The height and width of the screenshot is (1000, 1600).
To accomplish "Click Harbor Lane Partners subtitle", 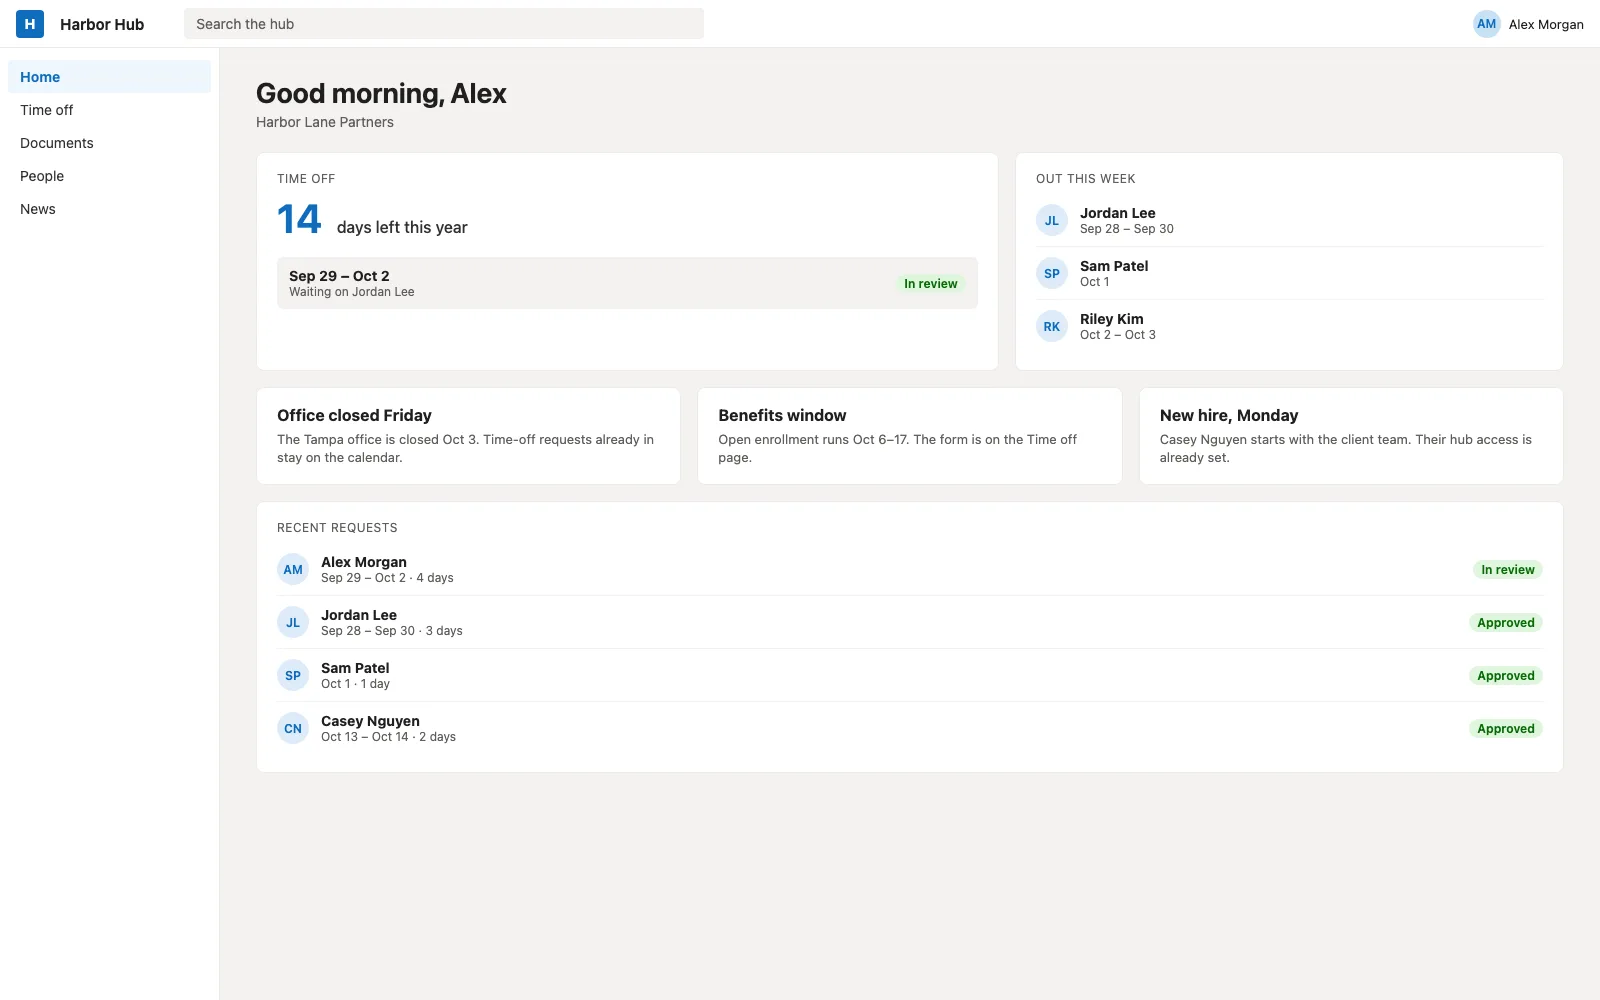I will pyautogui.click(x=325, y=122).
